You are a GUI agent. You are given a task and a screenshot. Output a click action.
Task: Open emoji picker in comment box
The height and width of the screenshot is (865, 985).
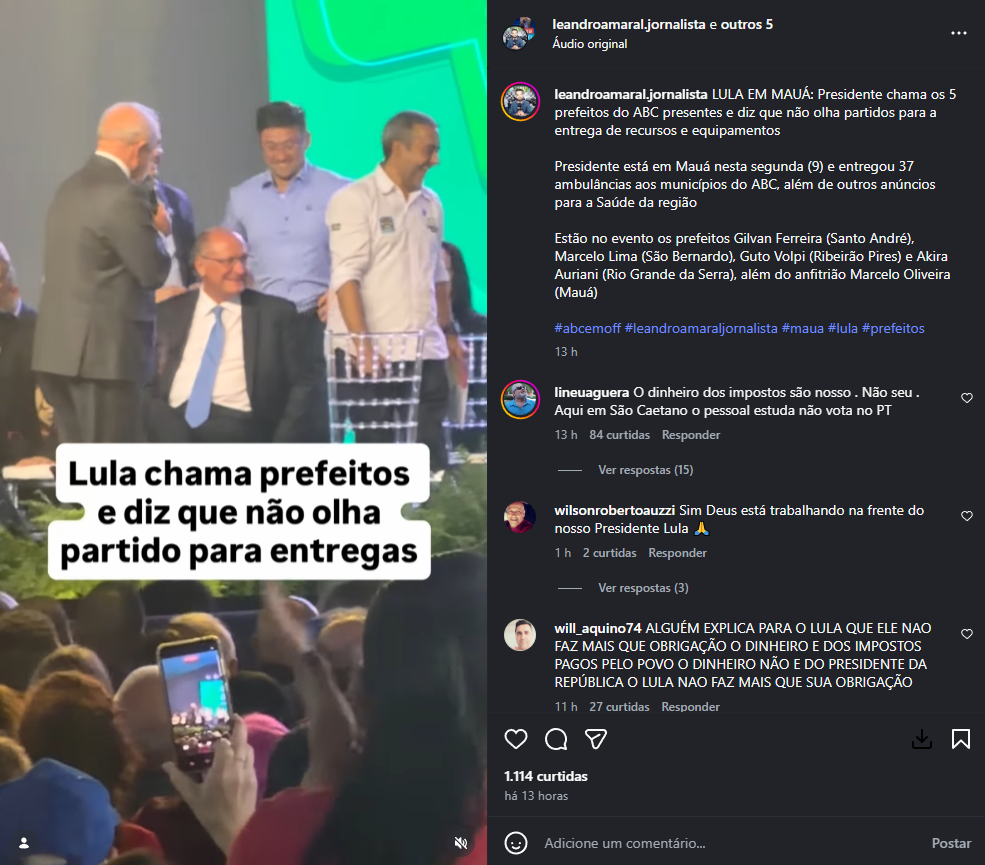pos(516,843)
